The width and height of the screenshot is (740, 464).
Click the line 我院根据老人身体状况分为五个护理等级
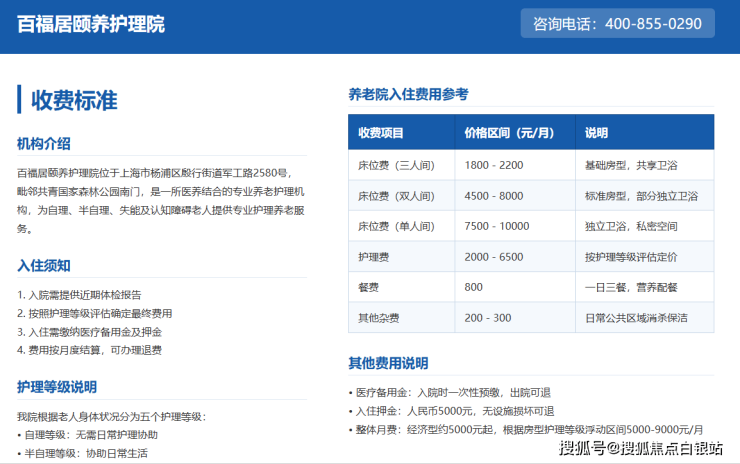point(111,417)
